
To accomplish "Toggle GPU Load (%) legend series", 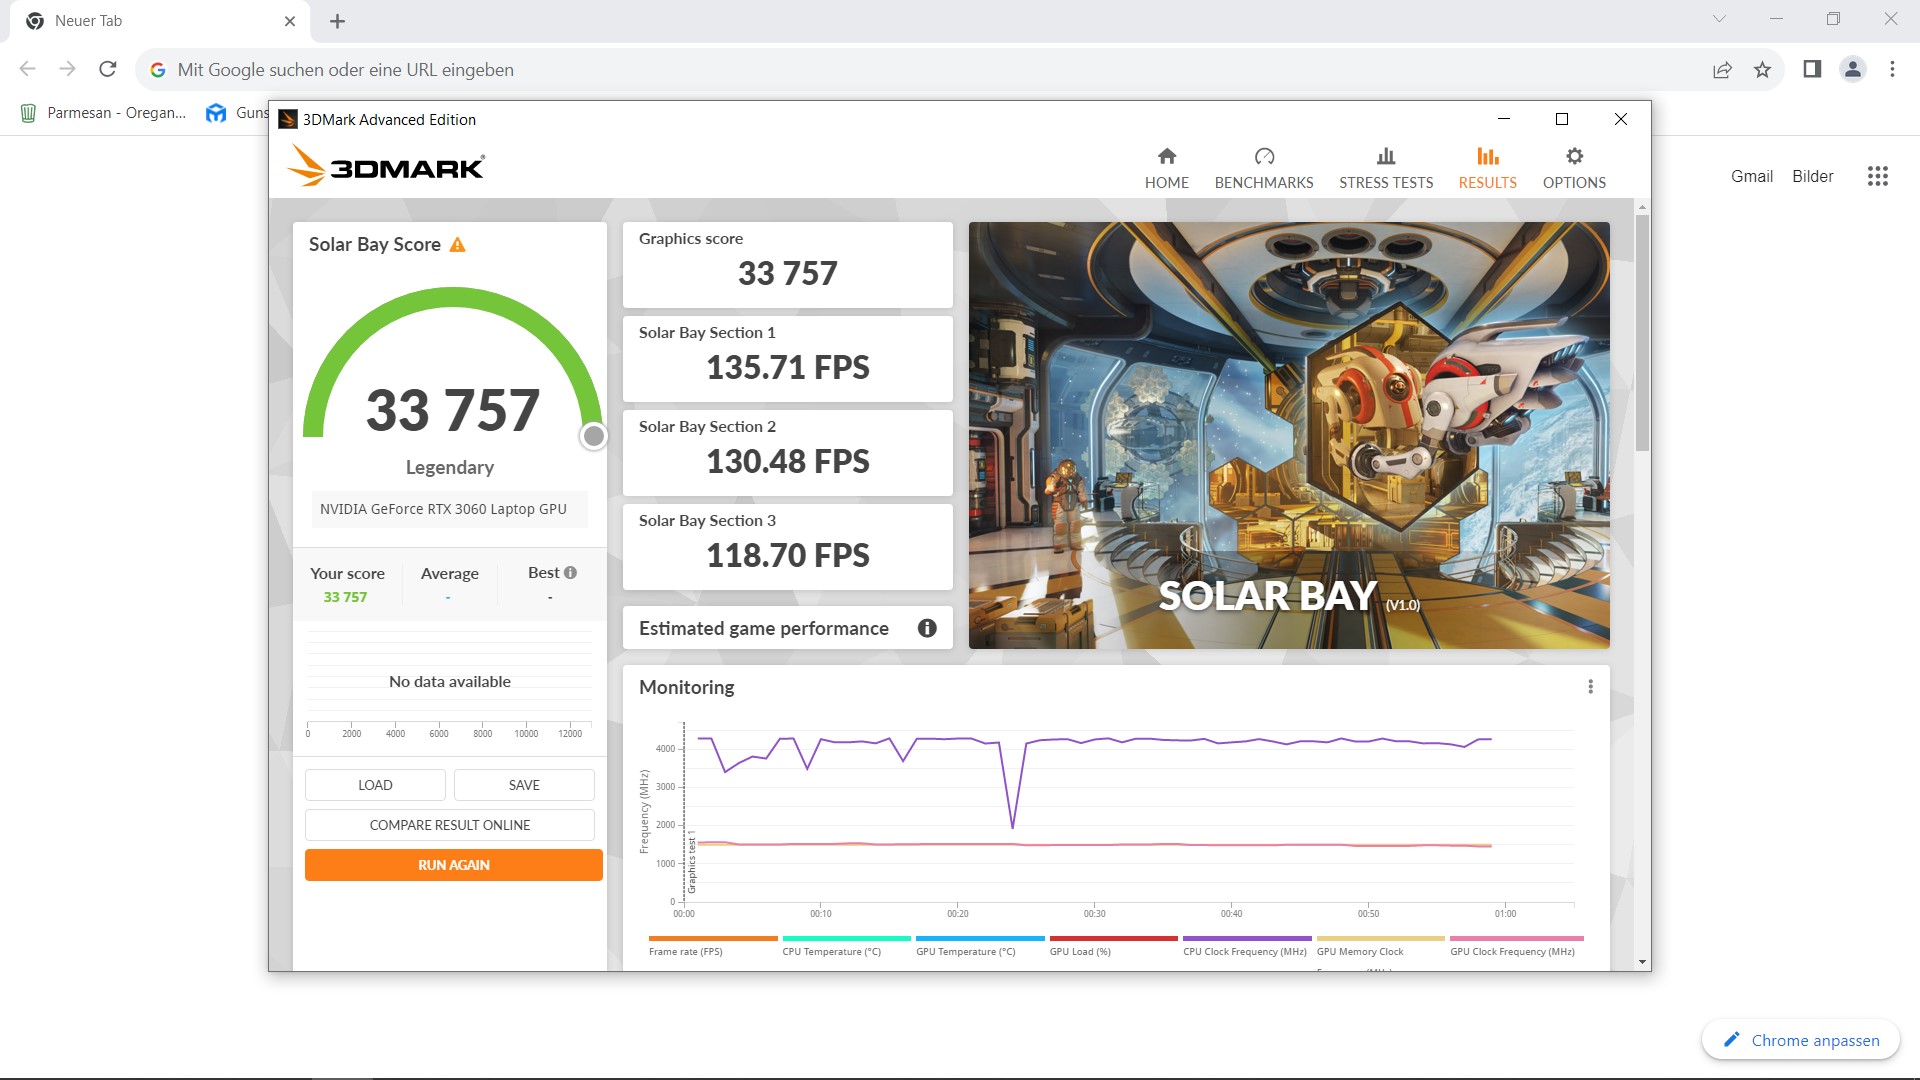I will (1080, 951).
